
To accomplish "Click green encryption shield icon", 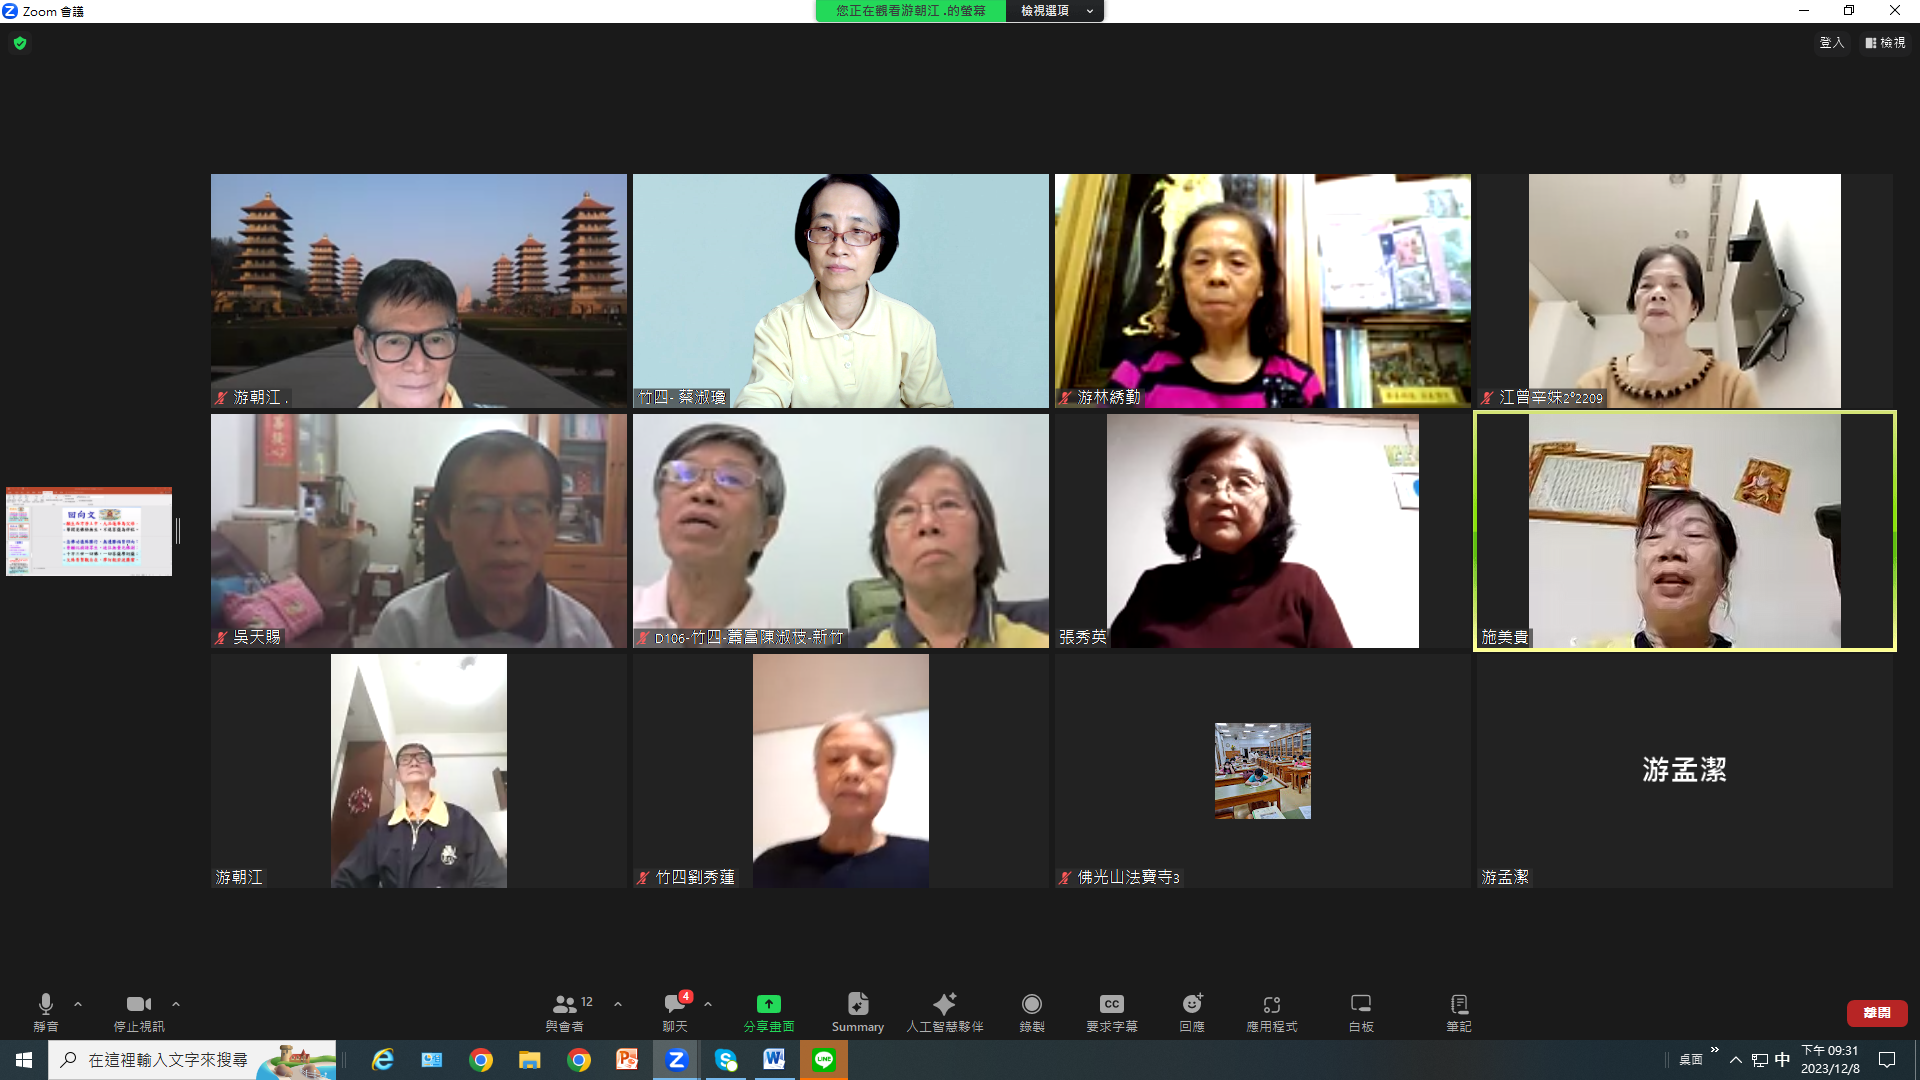I will (20, 43).
